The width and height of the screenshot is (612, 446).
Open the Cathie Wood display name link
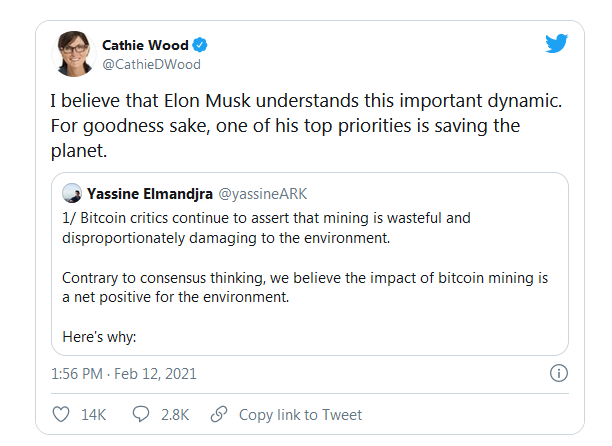pos(145,45)
